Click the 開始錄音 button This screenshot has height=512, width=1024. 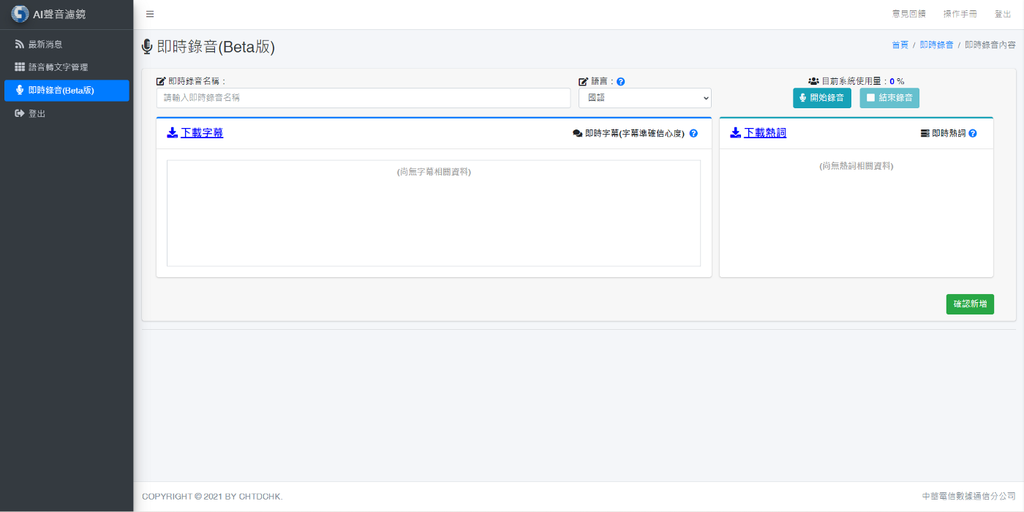822,98
